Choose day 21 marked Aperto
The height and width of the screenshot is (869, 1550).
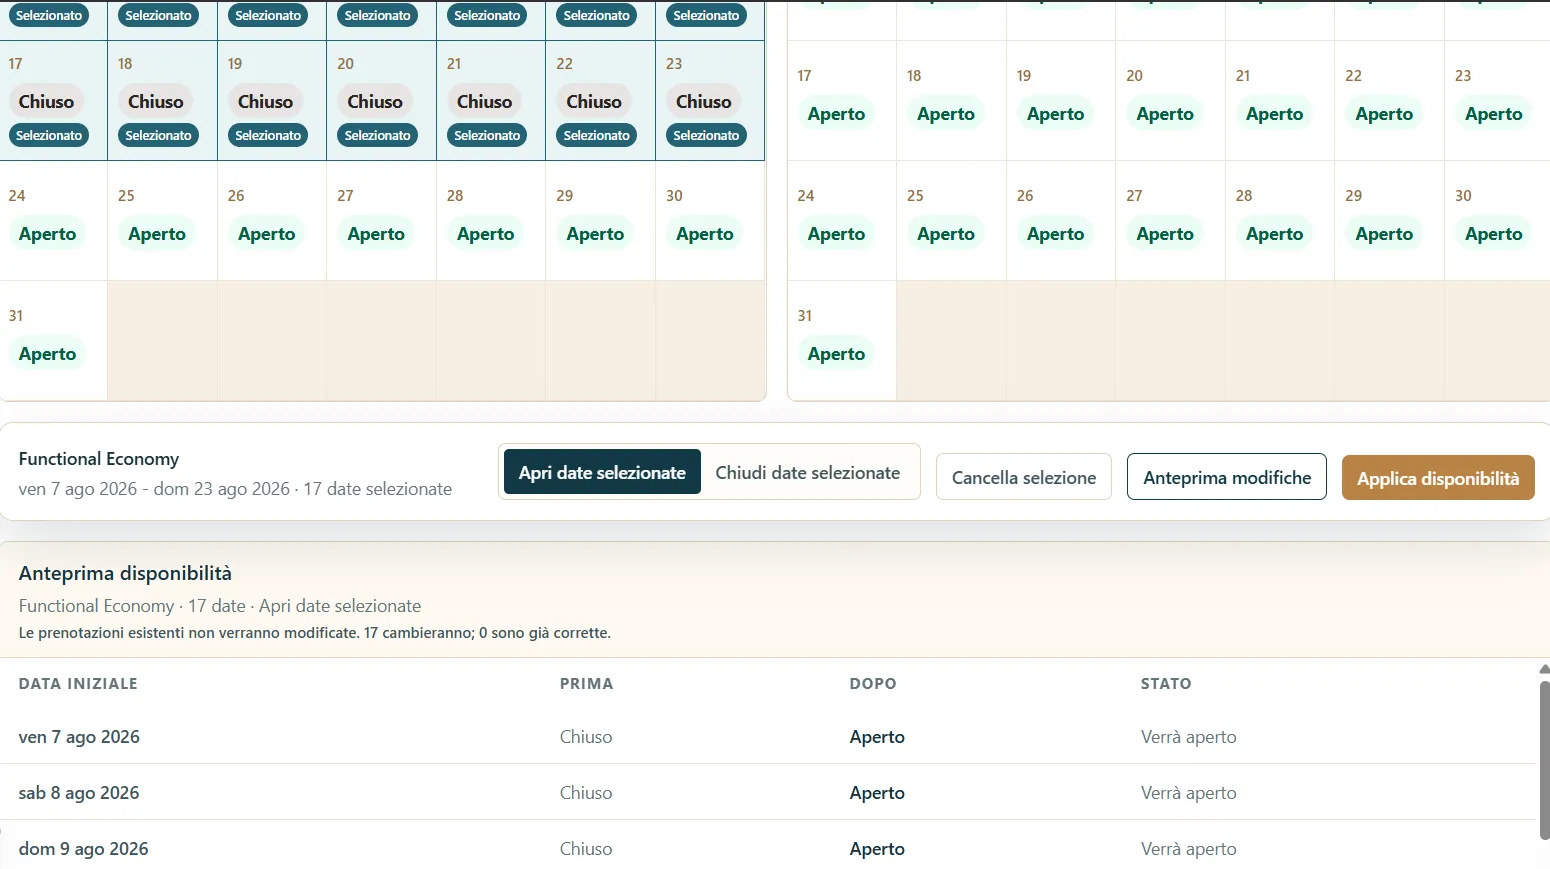(1280, 101)
